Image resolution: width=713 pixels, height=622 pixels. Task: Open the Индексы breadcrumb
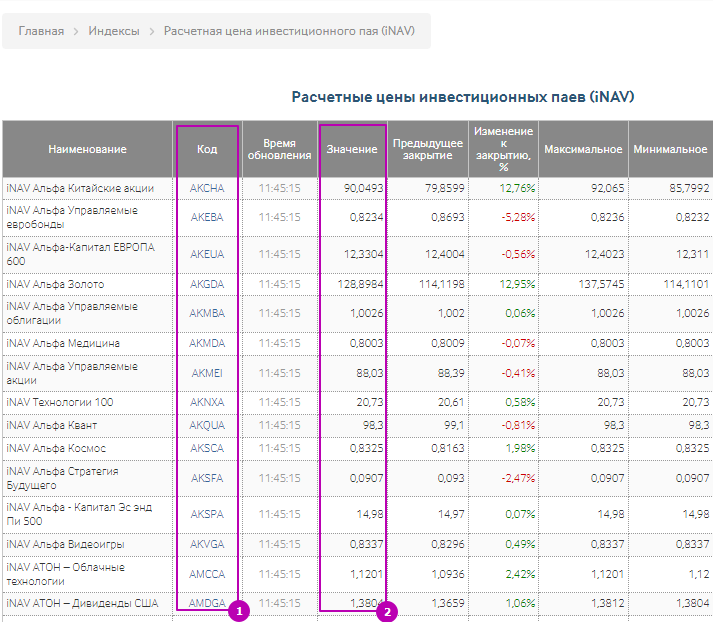[114, 31]
